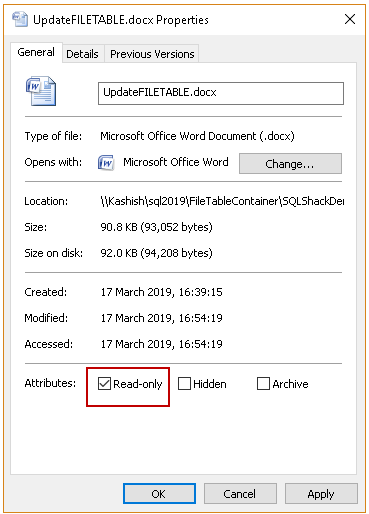Click the Opens with: label
The width and height of the screenshot is (369, 514).
(53, 163)
